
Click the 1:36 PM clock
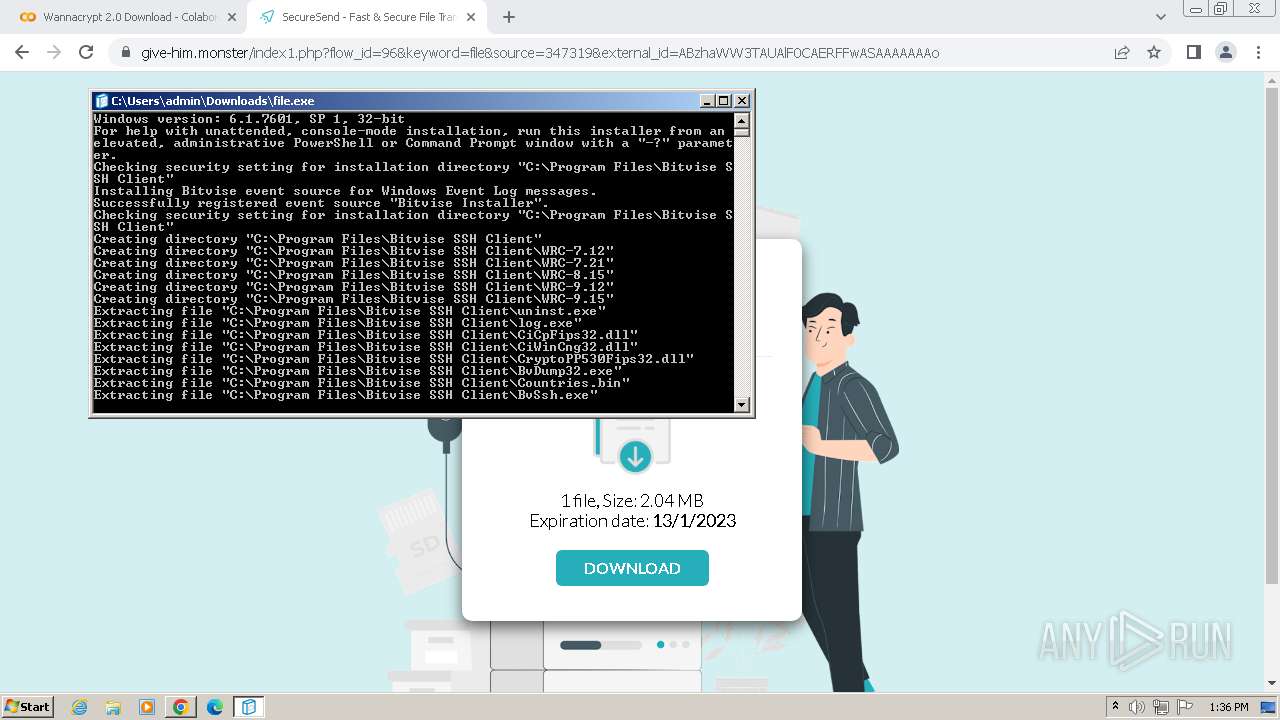point(1229,707)
